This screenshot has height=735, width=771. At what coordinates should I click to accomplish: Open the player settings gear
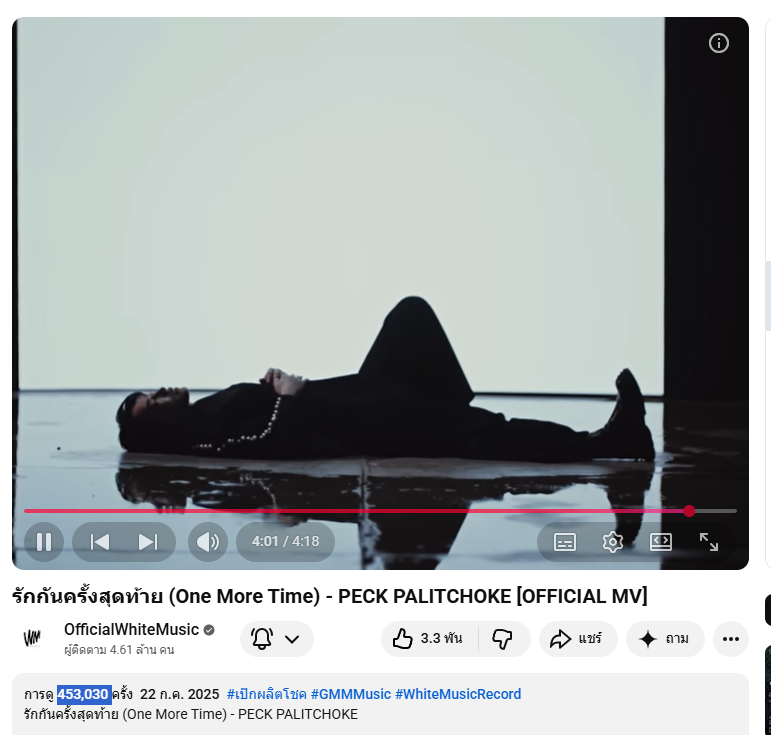coord(613,542)
